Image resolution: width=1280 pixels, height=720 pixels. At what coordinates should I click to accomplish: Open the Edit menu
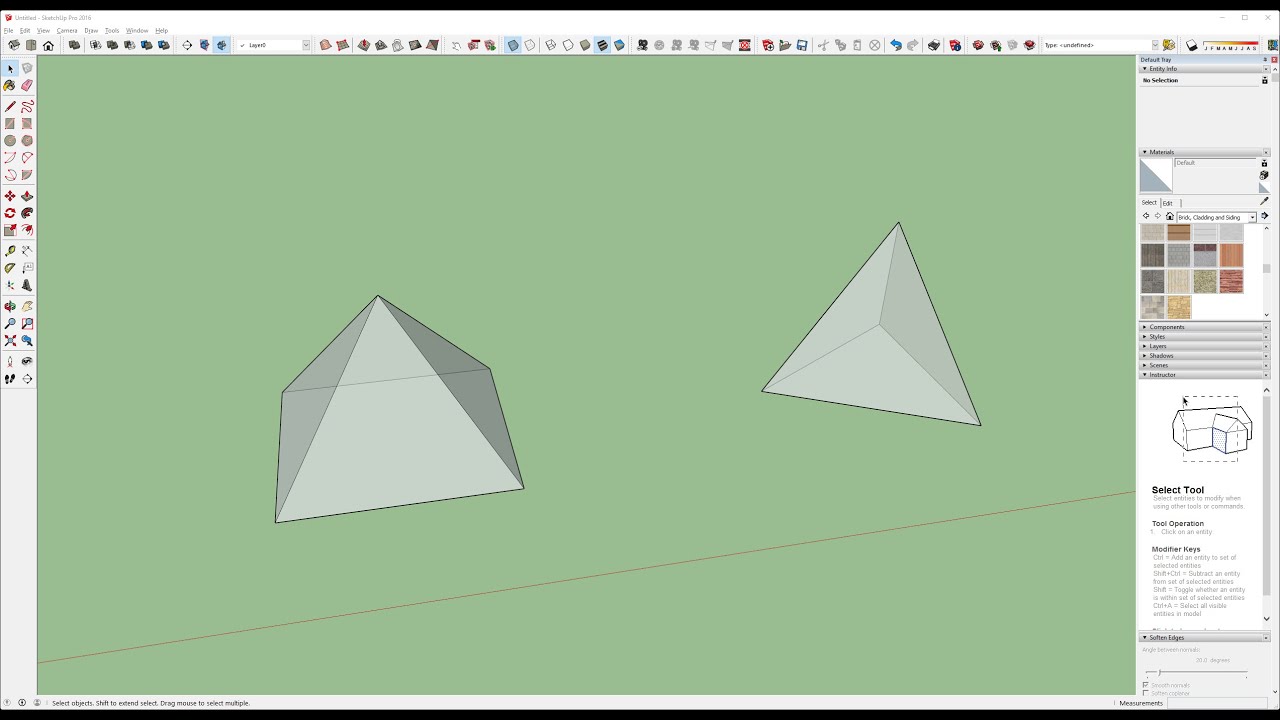click(25, 31)
